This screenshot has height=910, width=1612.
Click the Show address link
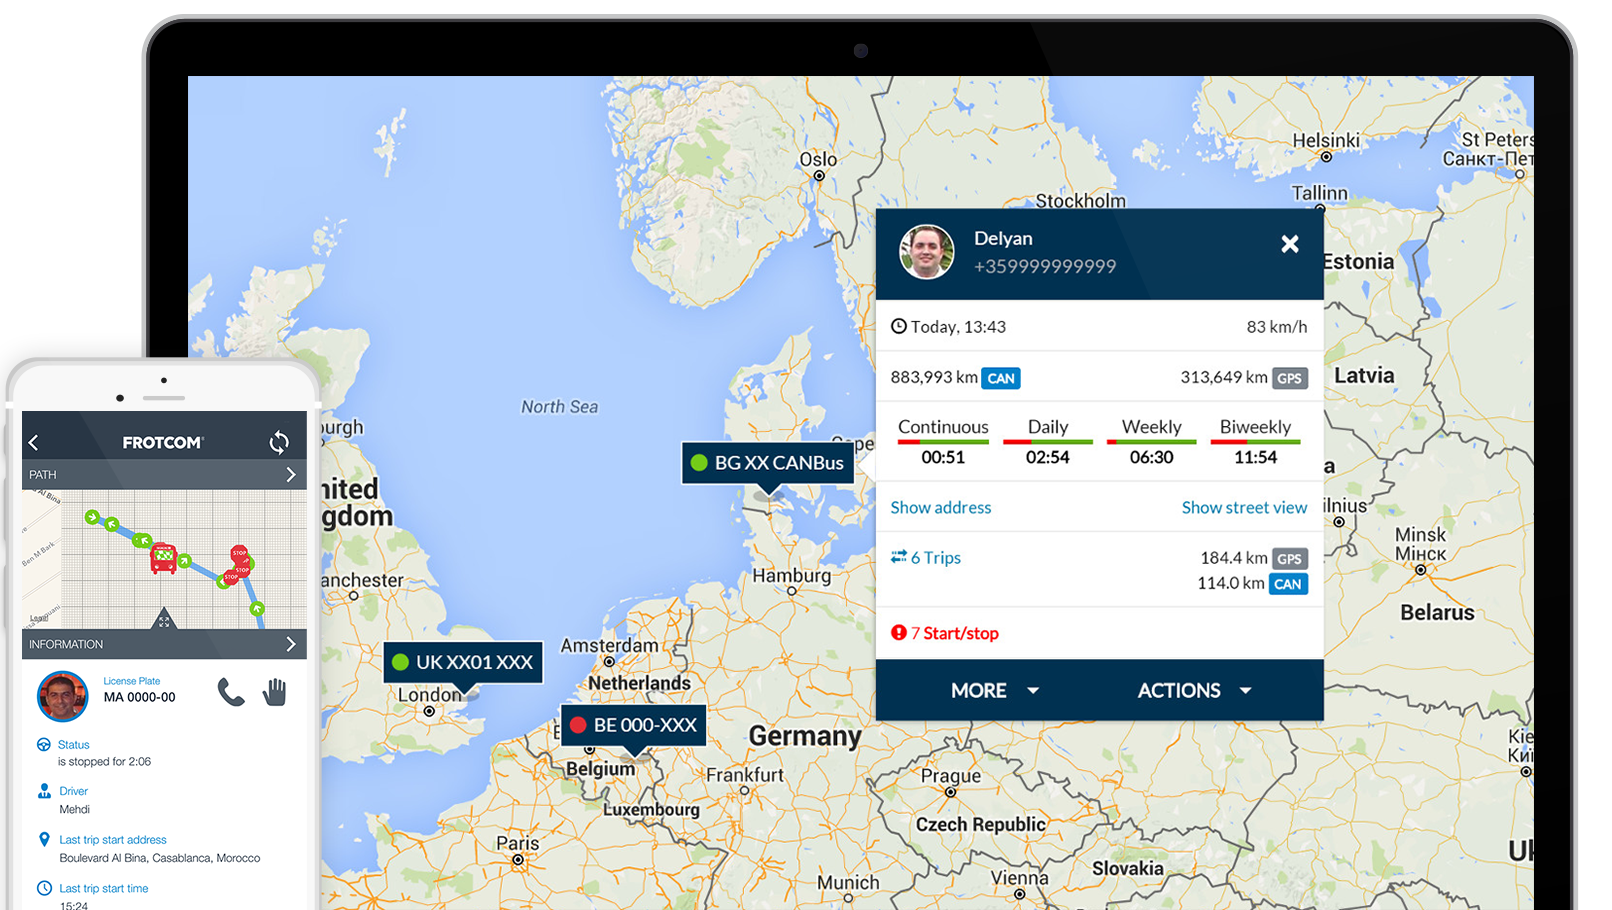point(941,508)
